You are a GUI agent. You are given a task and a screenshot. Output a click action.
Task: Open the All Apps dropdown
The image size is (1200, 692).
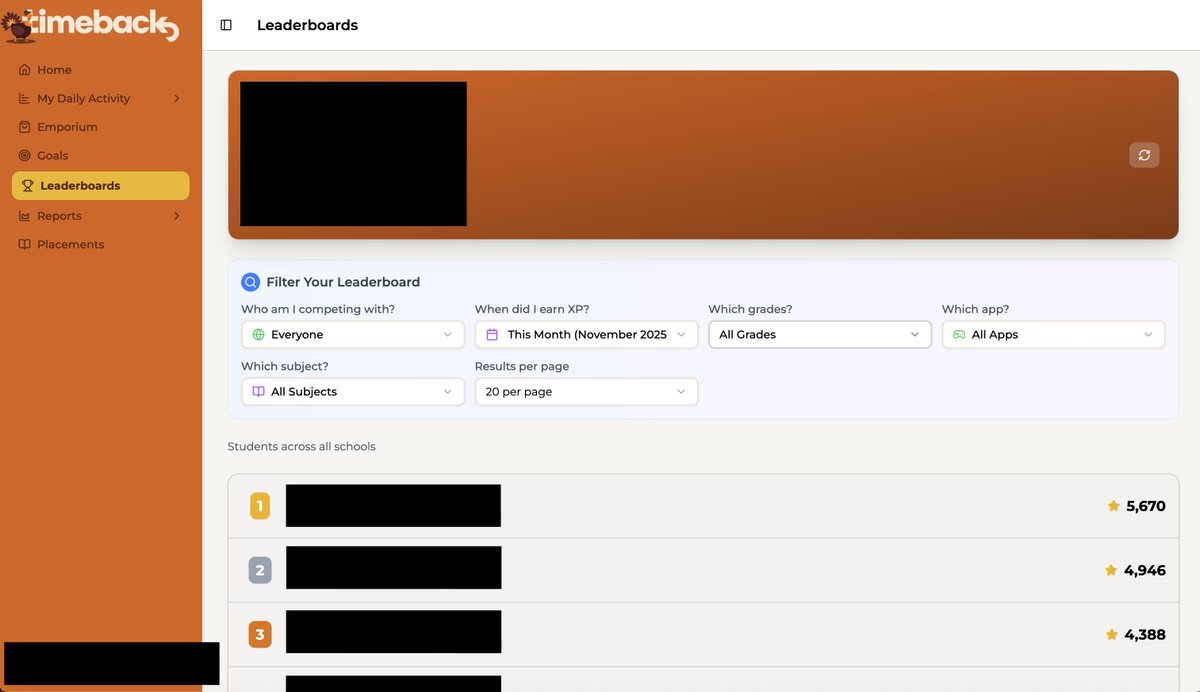1053,335
